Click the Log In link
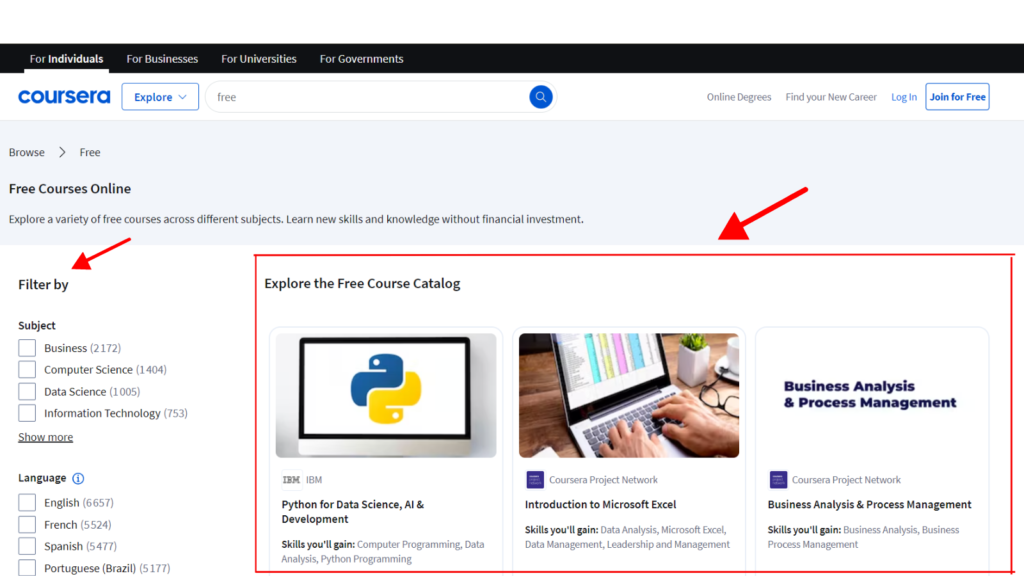Screen dimensions: 1024x576 coord(904,97)
